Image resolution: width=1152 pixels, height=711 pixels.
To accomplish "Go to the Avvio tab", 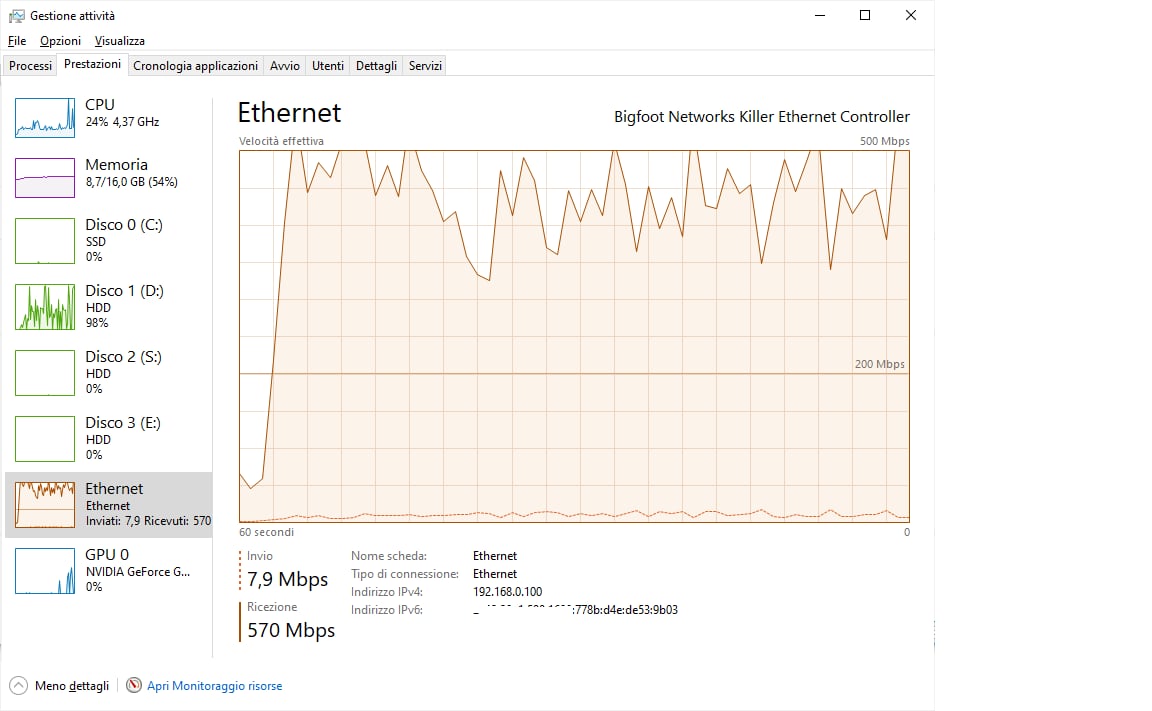I will click(284, 66).
